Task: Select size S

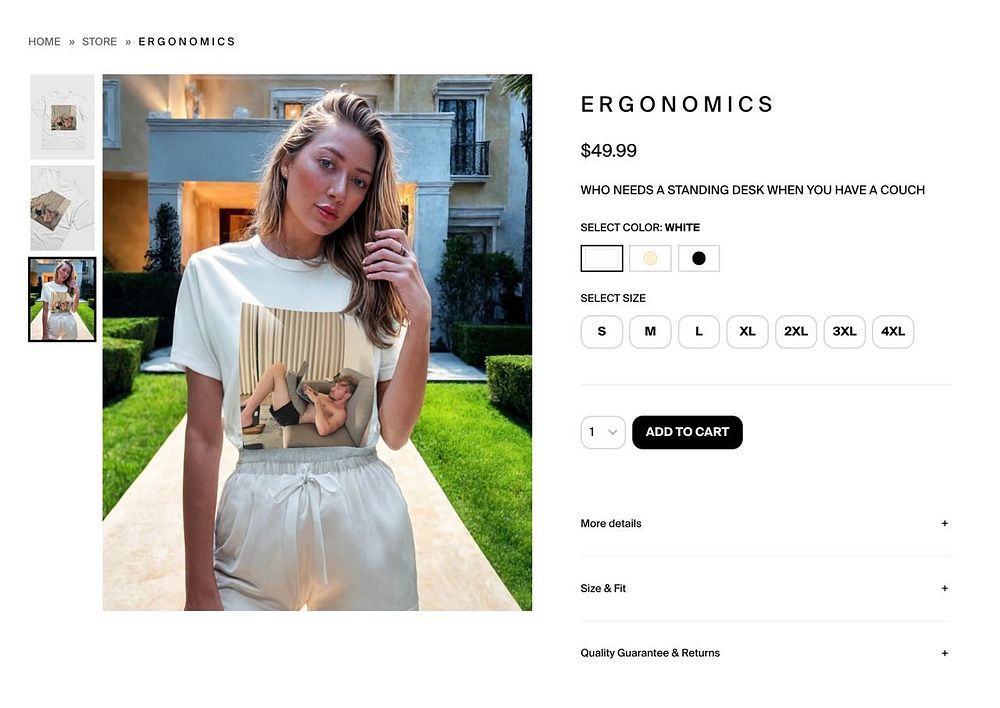Action: 601,332
